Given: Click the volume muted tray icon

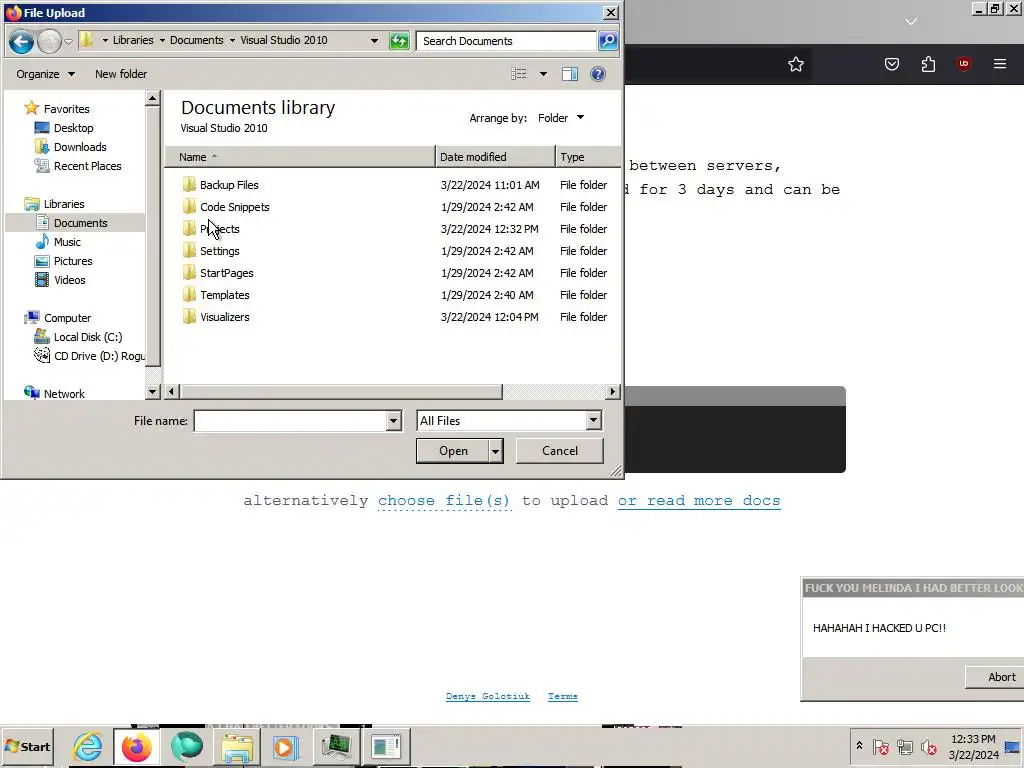Looking at the screenshot, I should pos(928,746).
